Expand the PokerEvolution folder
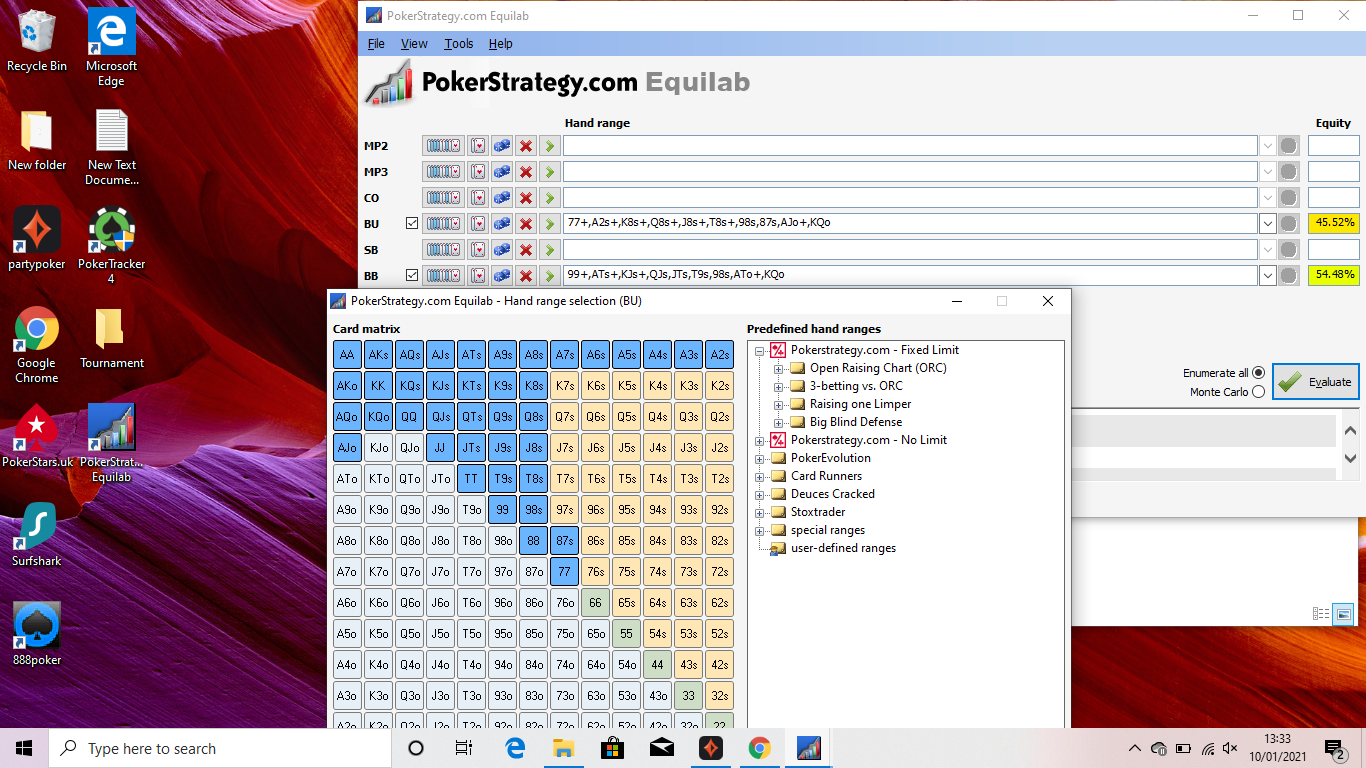 pyautogui.click(x=760, y=458)
